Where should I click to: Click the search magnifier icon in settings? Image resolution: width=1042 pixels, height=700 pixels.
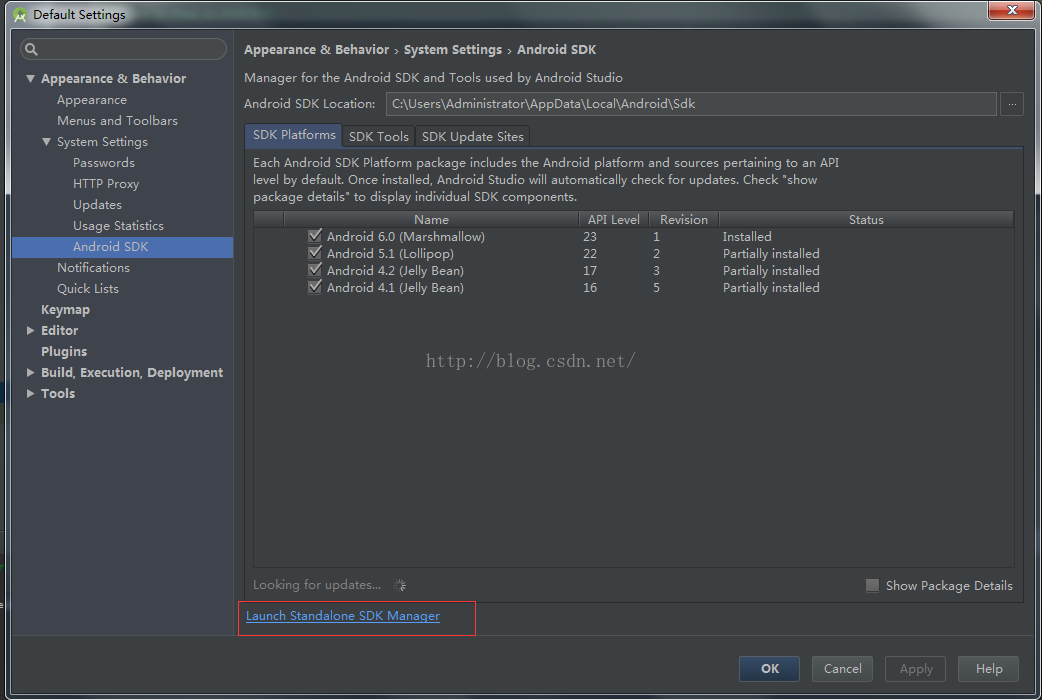tap(31, 49)
